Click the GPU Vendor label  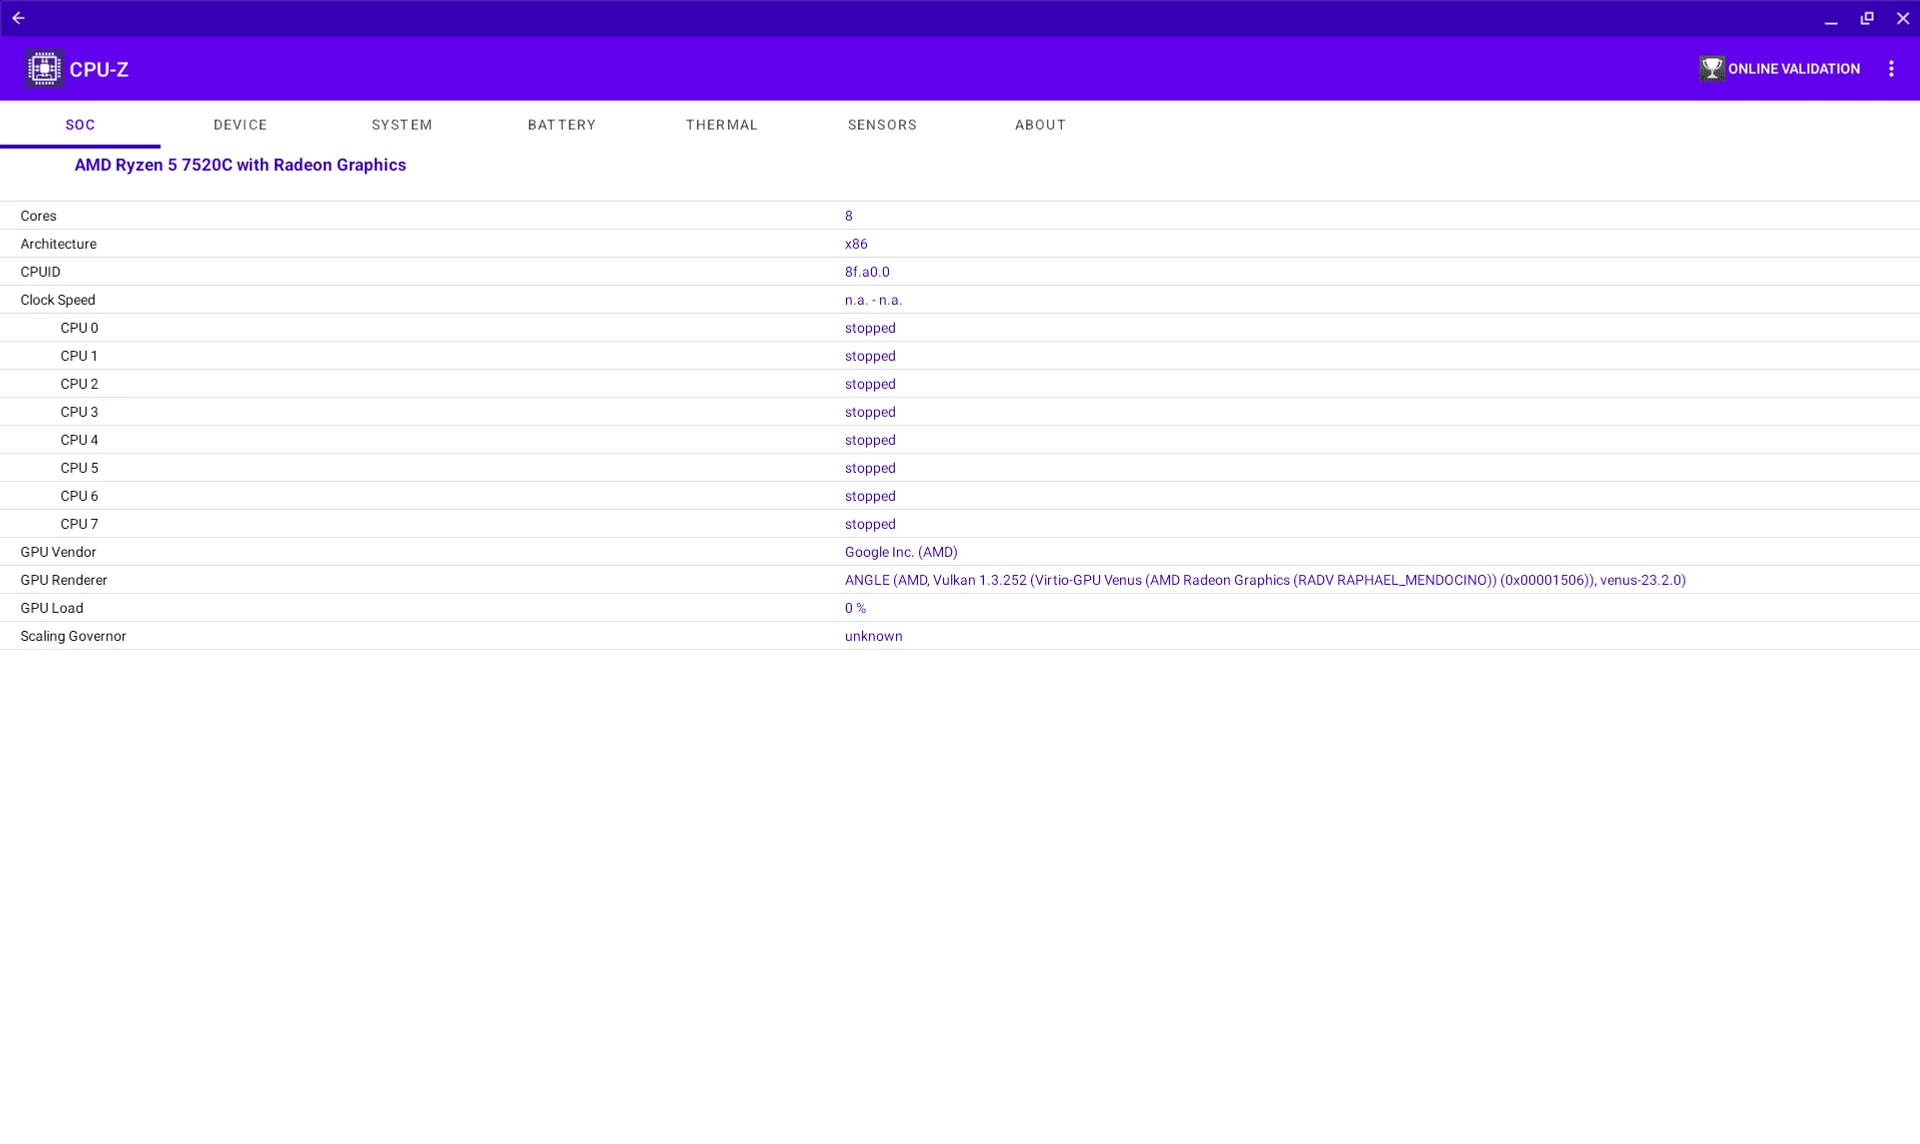tap(58, 552)
